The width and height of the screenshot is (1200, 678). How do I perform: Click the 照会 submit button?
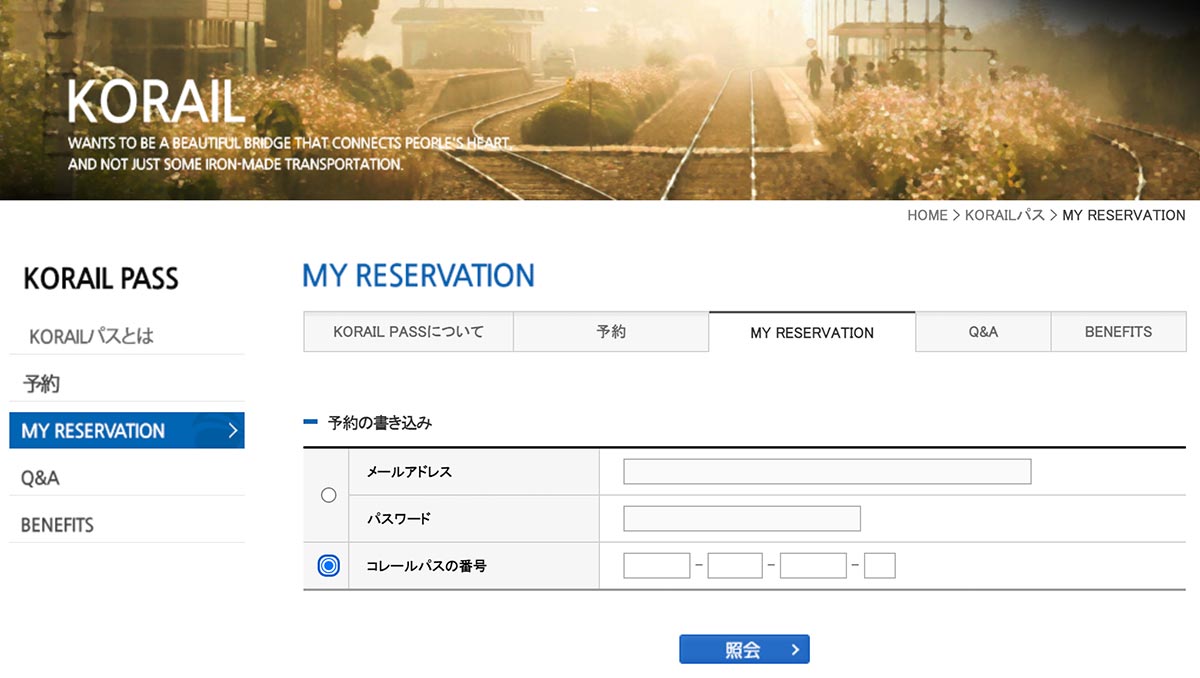pos(744,650)
